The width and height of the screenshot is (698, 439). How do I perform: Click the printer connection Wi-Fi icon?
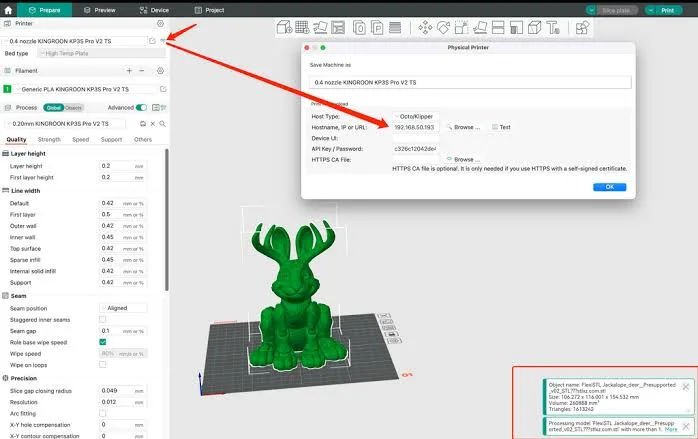[x=164, y=40]
